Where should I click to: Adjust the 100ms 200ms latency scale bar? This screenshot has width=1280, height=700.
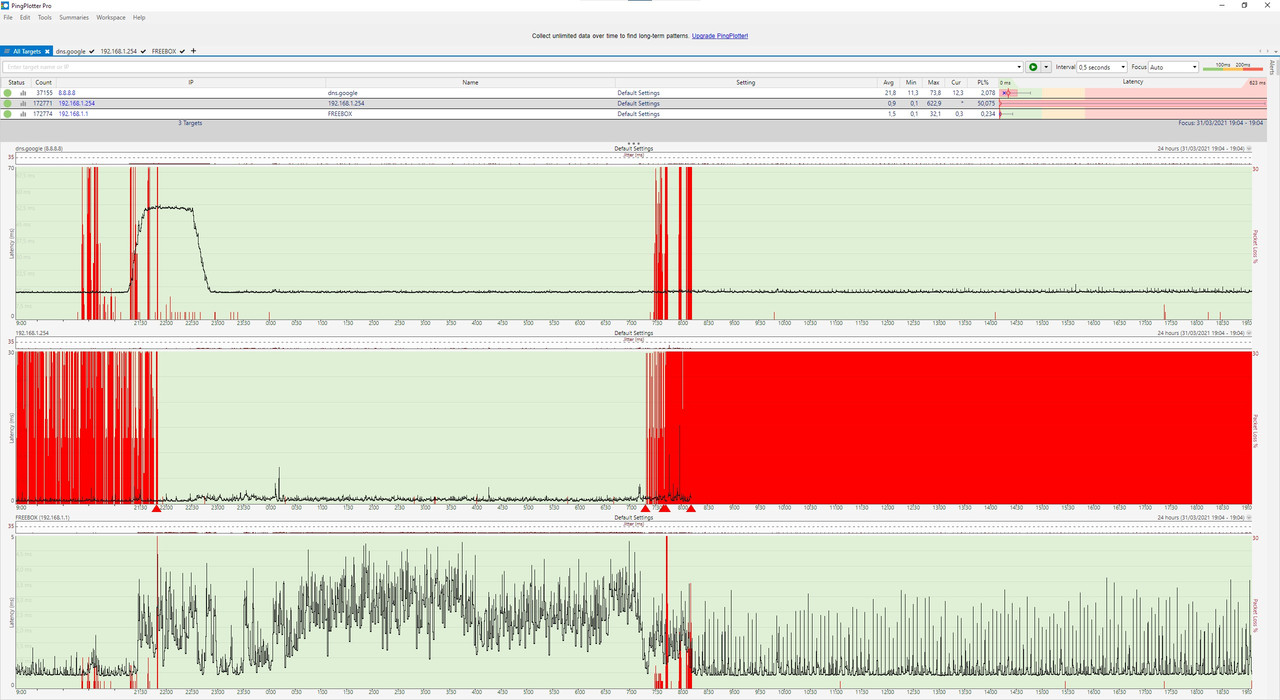1232,67
